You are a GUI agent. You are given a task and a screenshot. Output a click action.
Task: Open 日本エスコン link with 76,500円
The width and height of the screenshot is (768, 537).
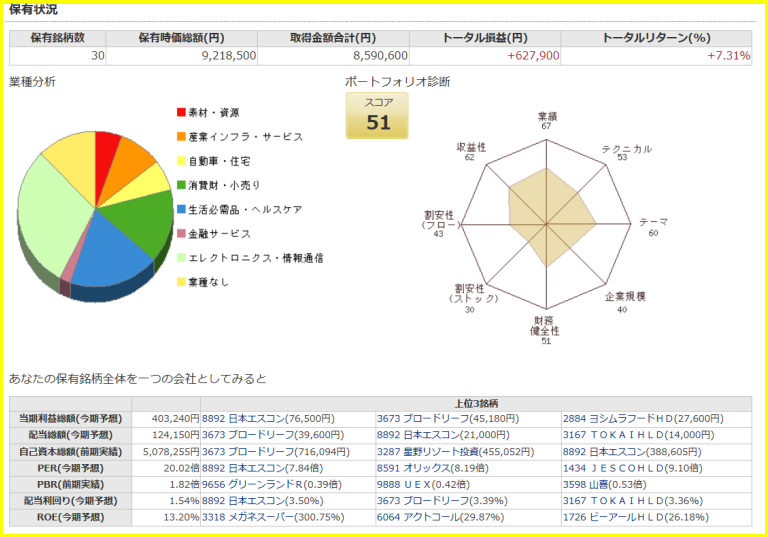tap(268, 419)
